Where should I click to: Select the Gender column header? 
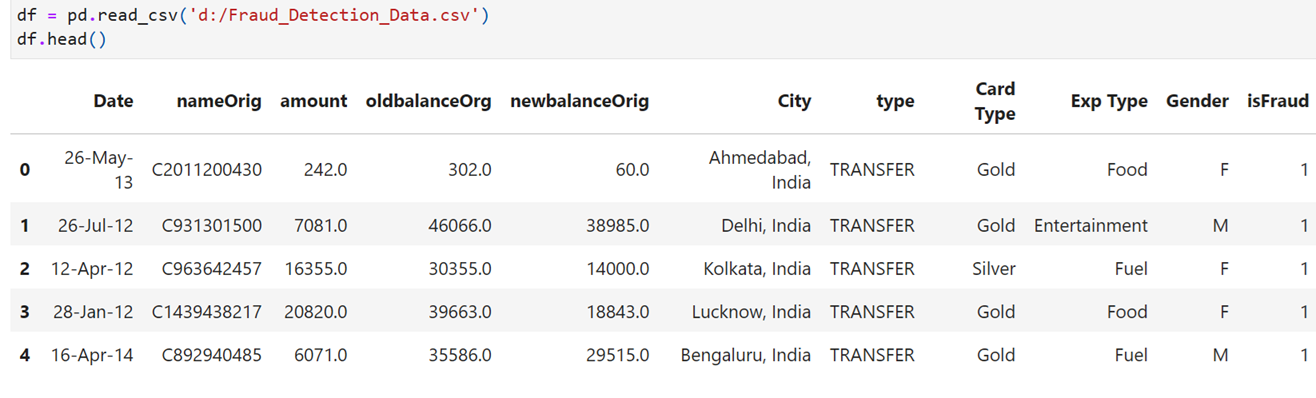click(1197, 101)
